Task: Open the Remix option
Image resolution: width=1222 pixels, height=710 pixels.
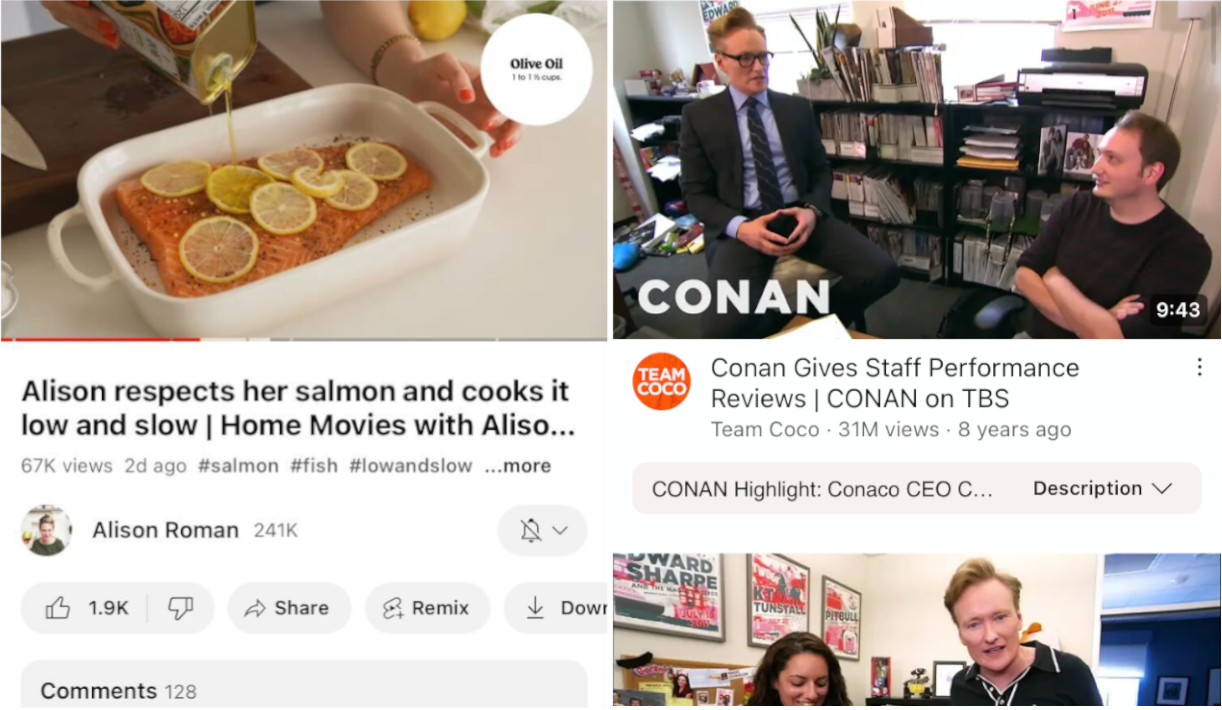Action: click(x=428, y=608)
